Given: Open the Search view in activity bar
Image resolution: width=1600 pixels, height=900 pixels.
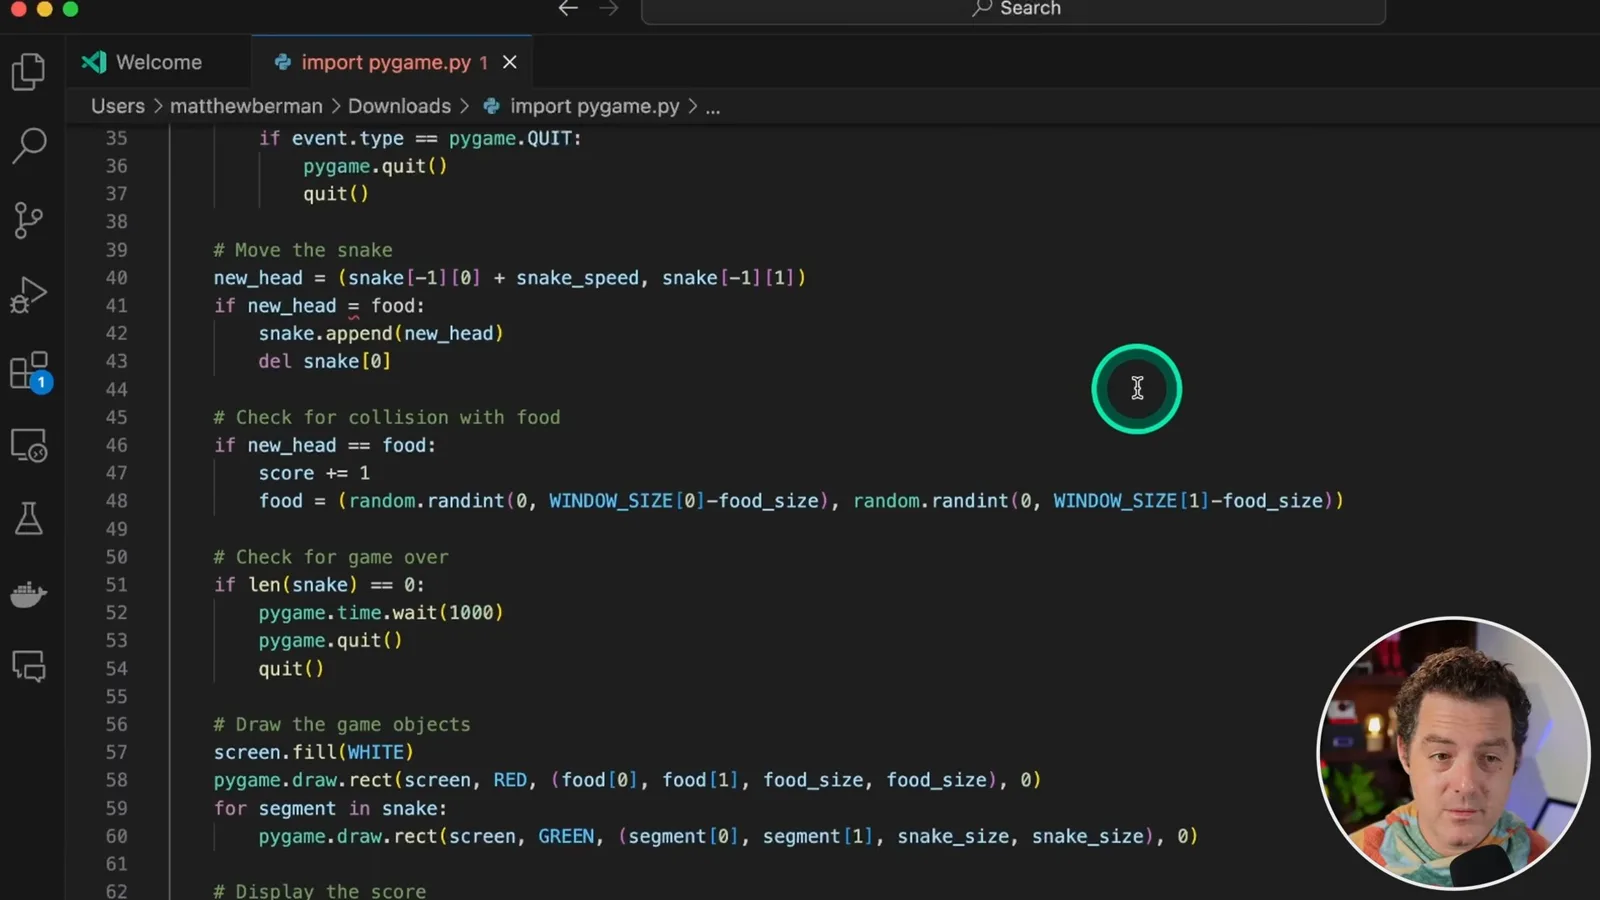Looking at the screenshot, I should [x=28, y=146].
